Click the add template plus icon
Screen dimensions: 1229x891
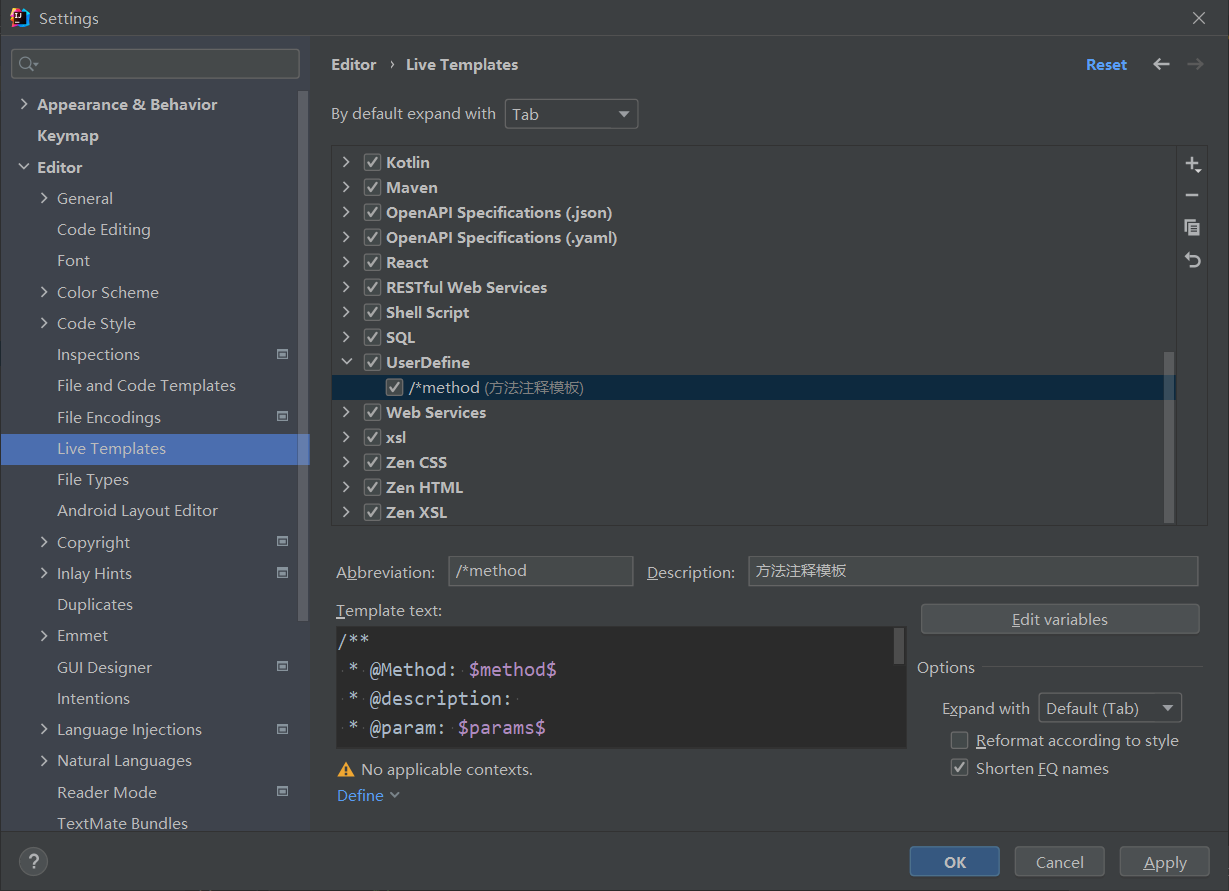1191,164
